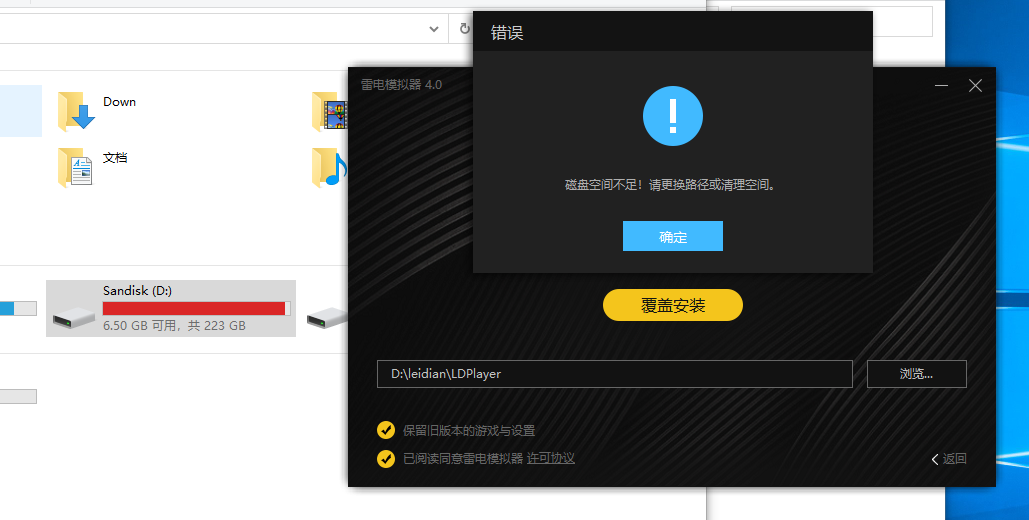Open the 许可协议 license link
The height and width of the screenshot is (520, 1029).
[551, 458]
